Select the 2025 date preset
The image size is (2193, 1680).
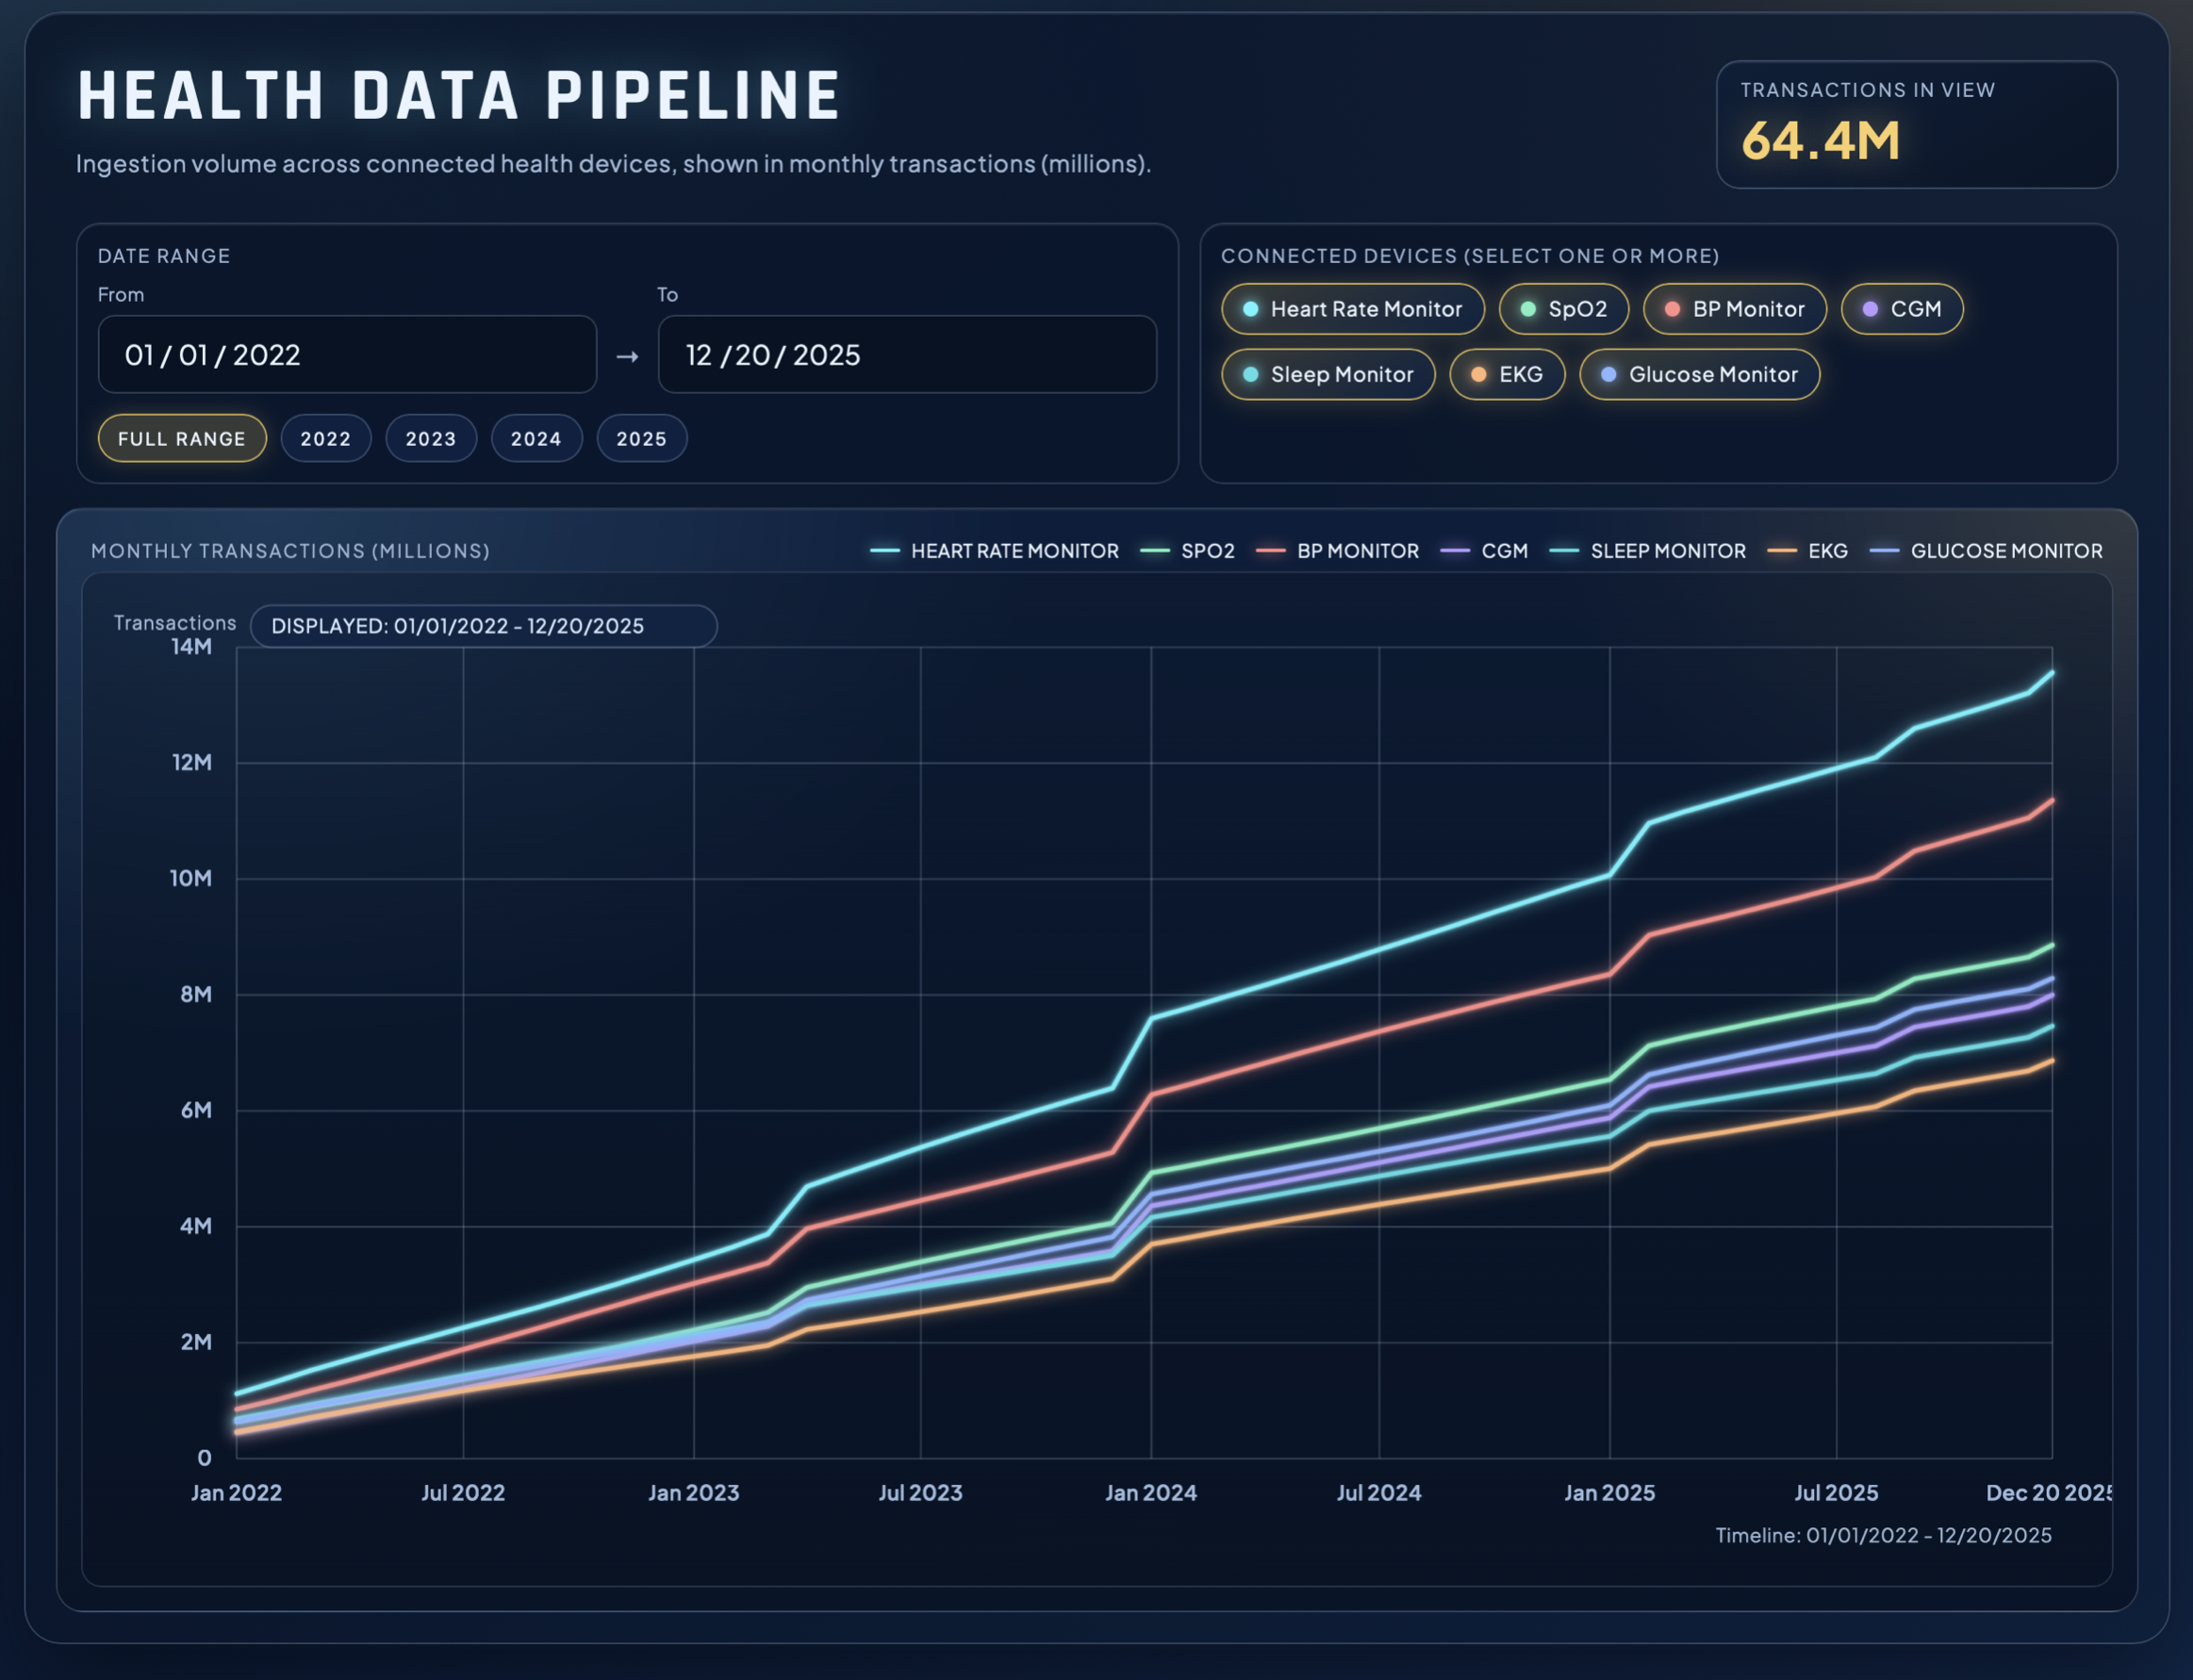click(642, 438)
